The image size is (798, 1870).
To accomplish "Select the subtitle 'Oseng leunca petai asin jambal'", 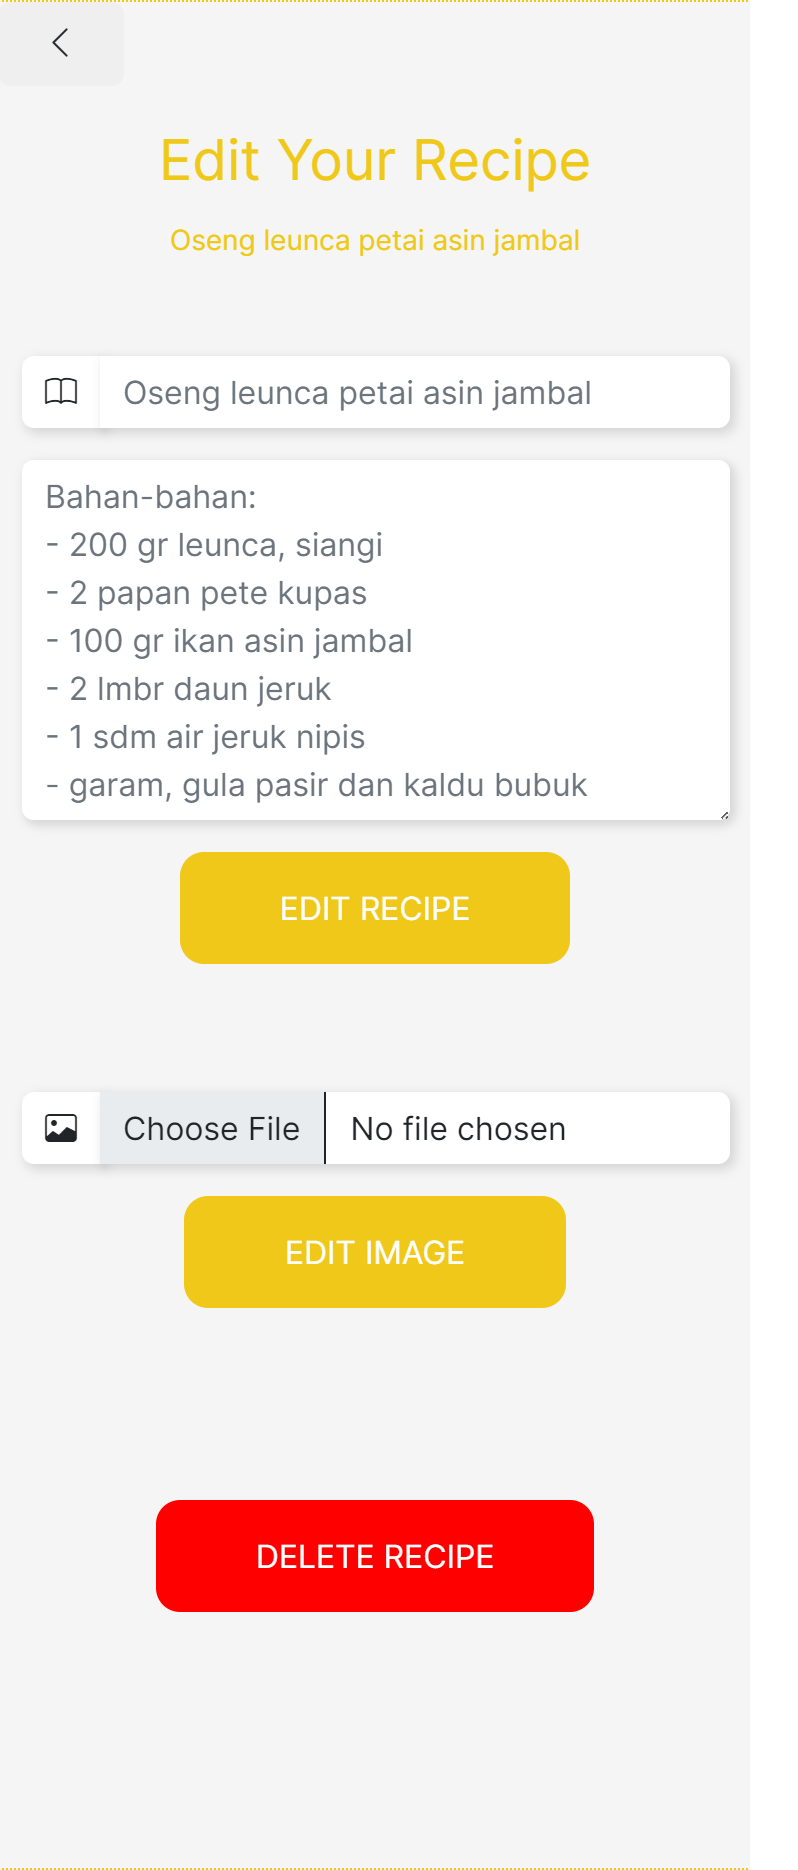I will click(x=375, y=240).
